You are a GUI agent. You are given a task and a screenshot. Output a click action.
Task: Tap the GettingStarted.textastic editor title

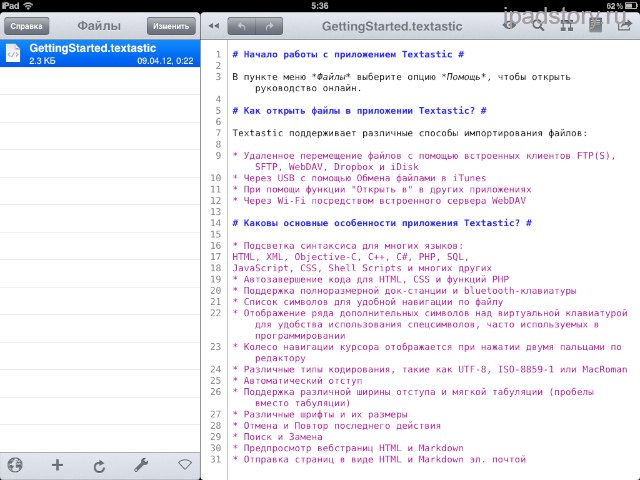point(392,27)
